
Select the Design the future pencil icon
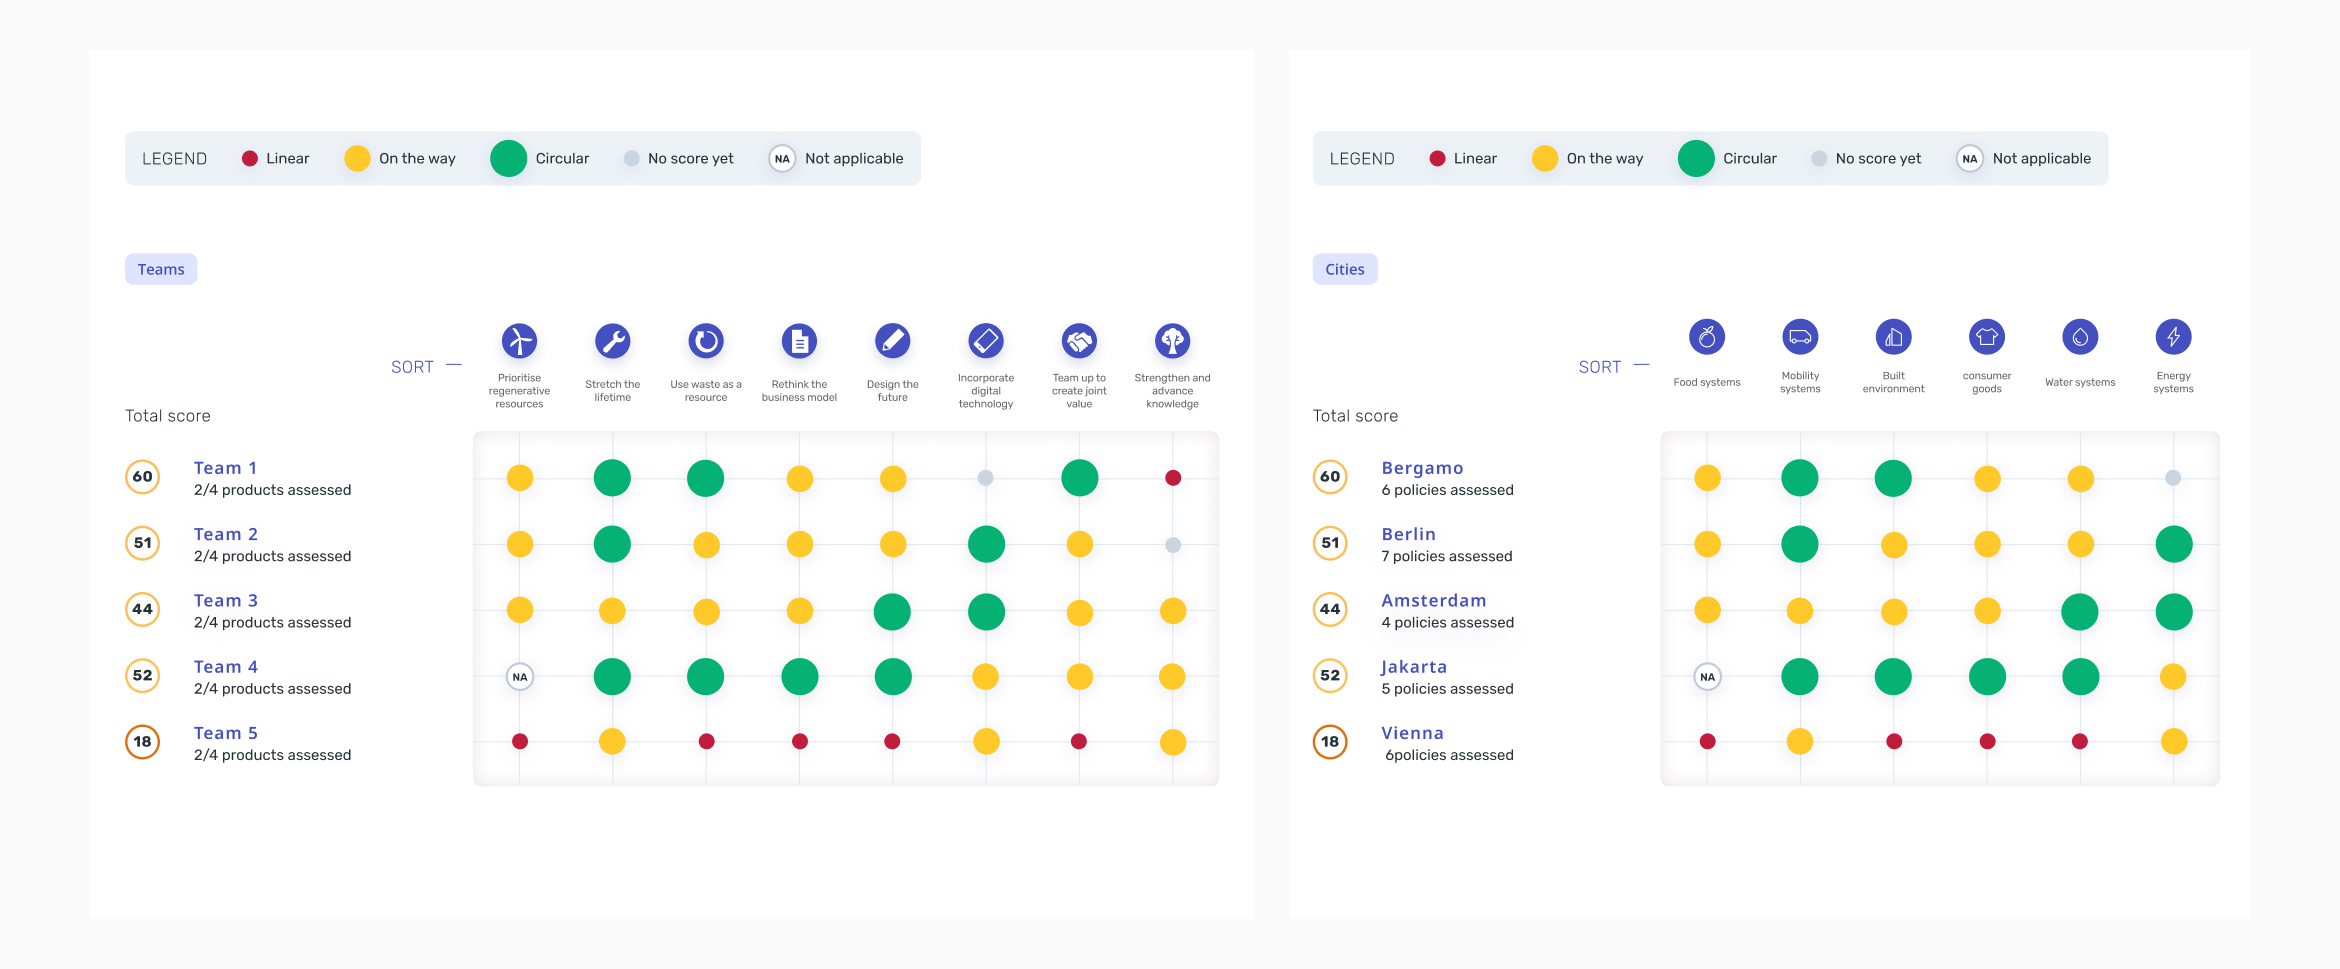pos(892,341)
